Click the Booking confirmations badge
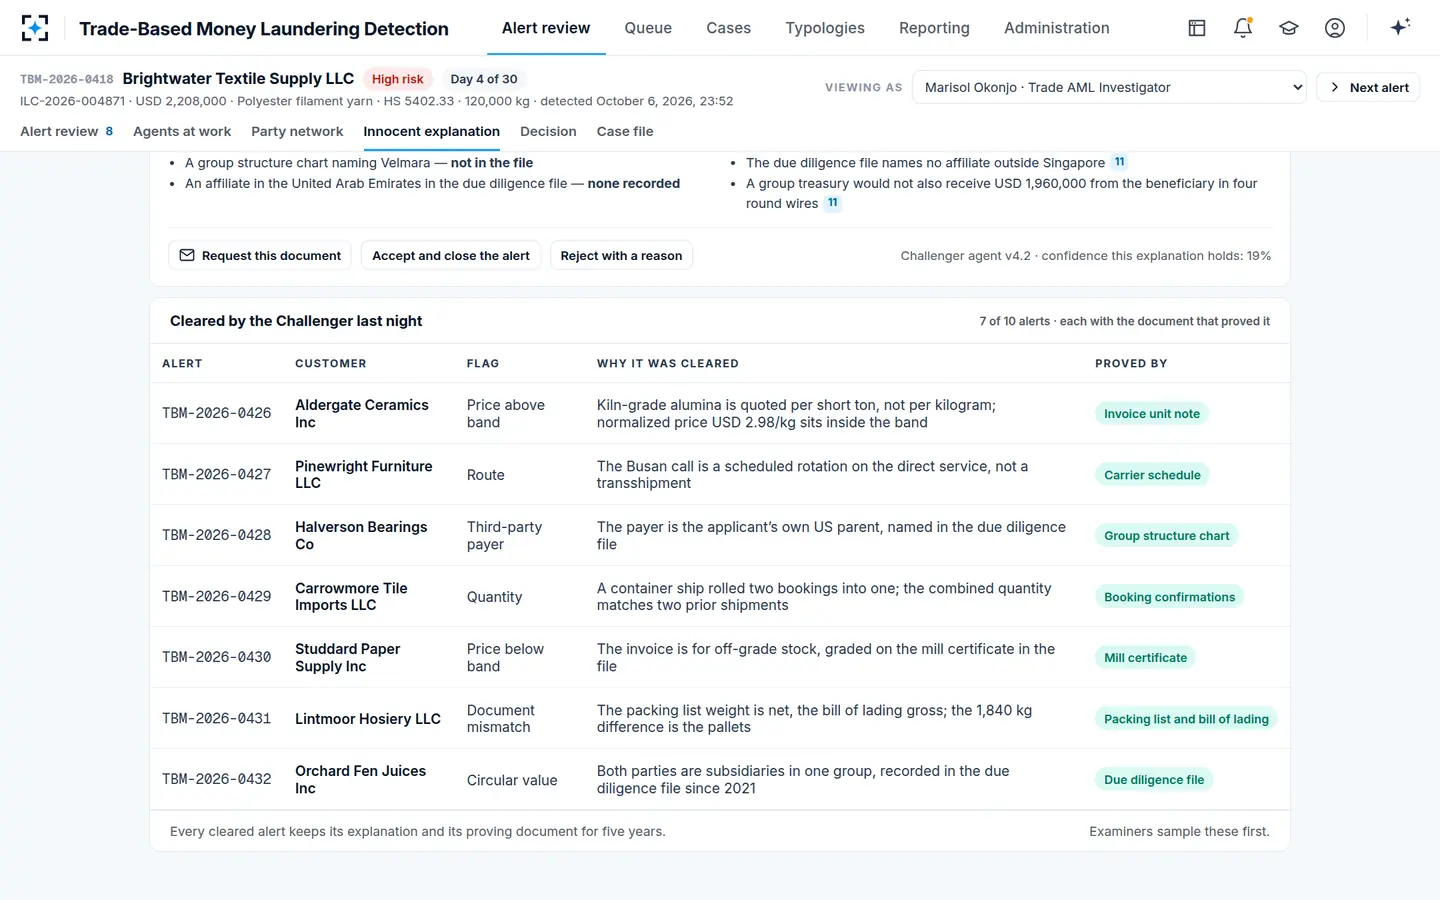 coord(1170,597)
